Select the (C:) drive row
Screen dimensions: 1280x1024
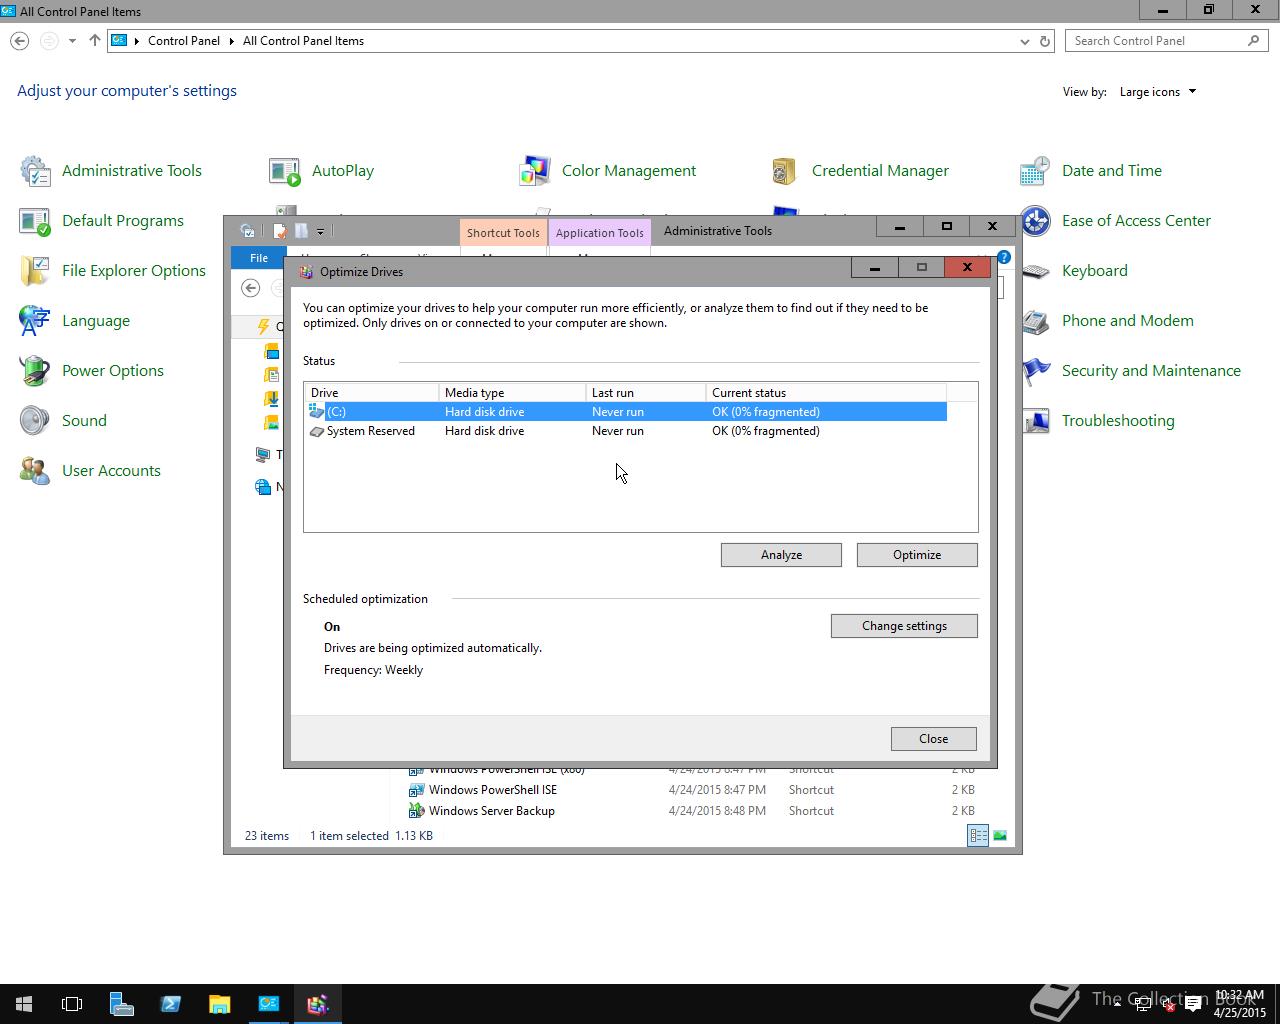tap(626, 412)
